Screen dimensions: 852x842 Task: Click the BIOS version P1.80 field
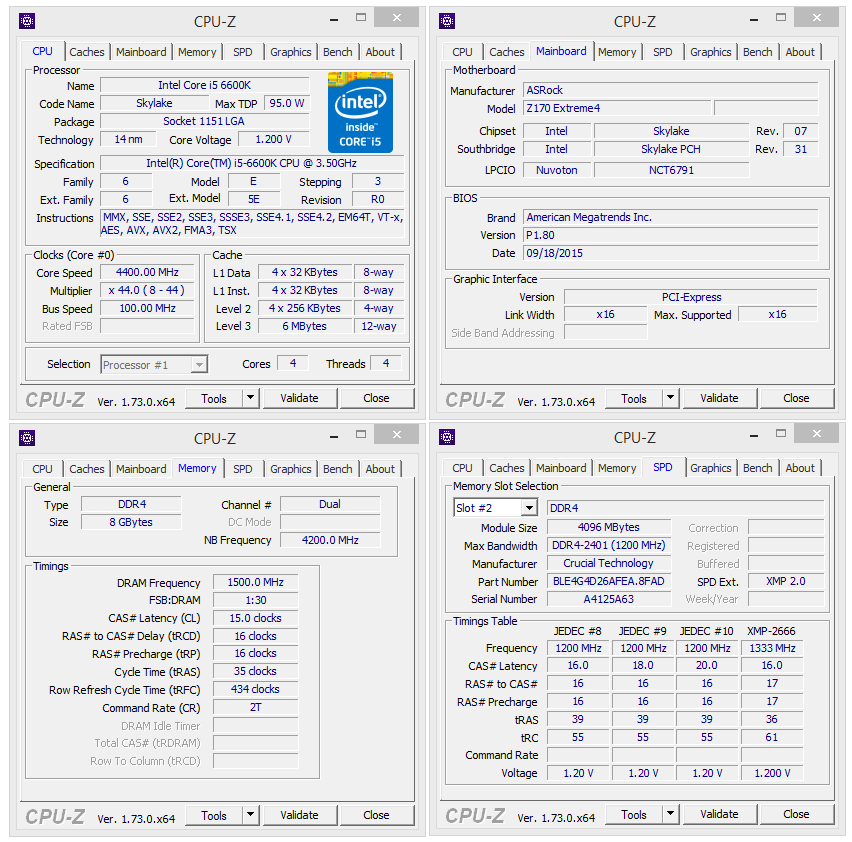coord(671,235)
